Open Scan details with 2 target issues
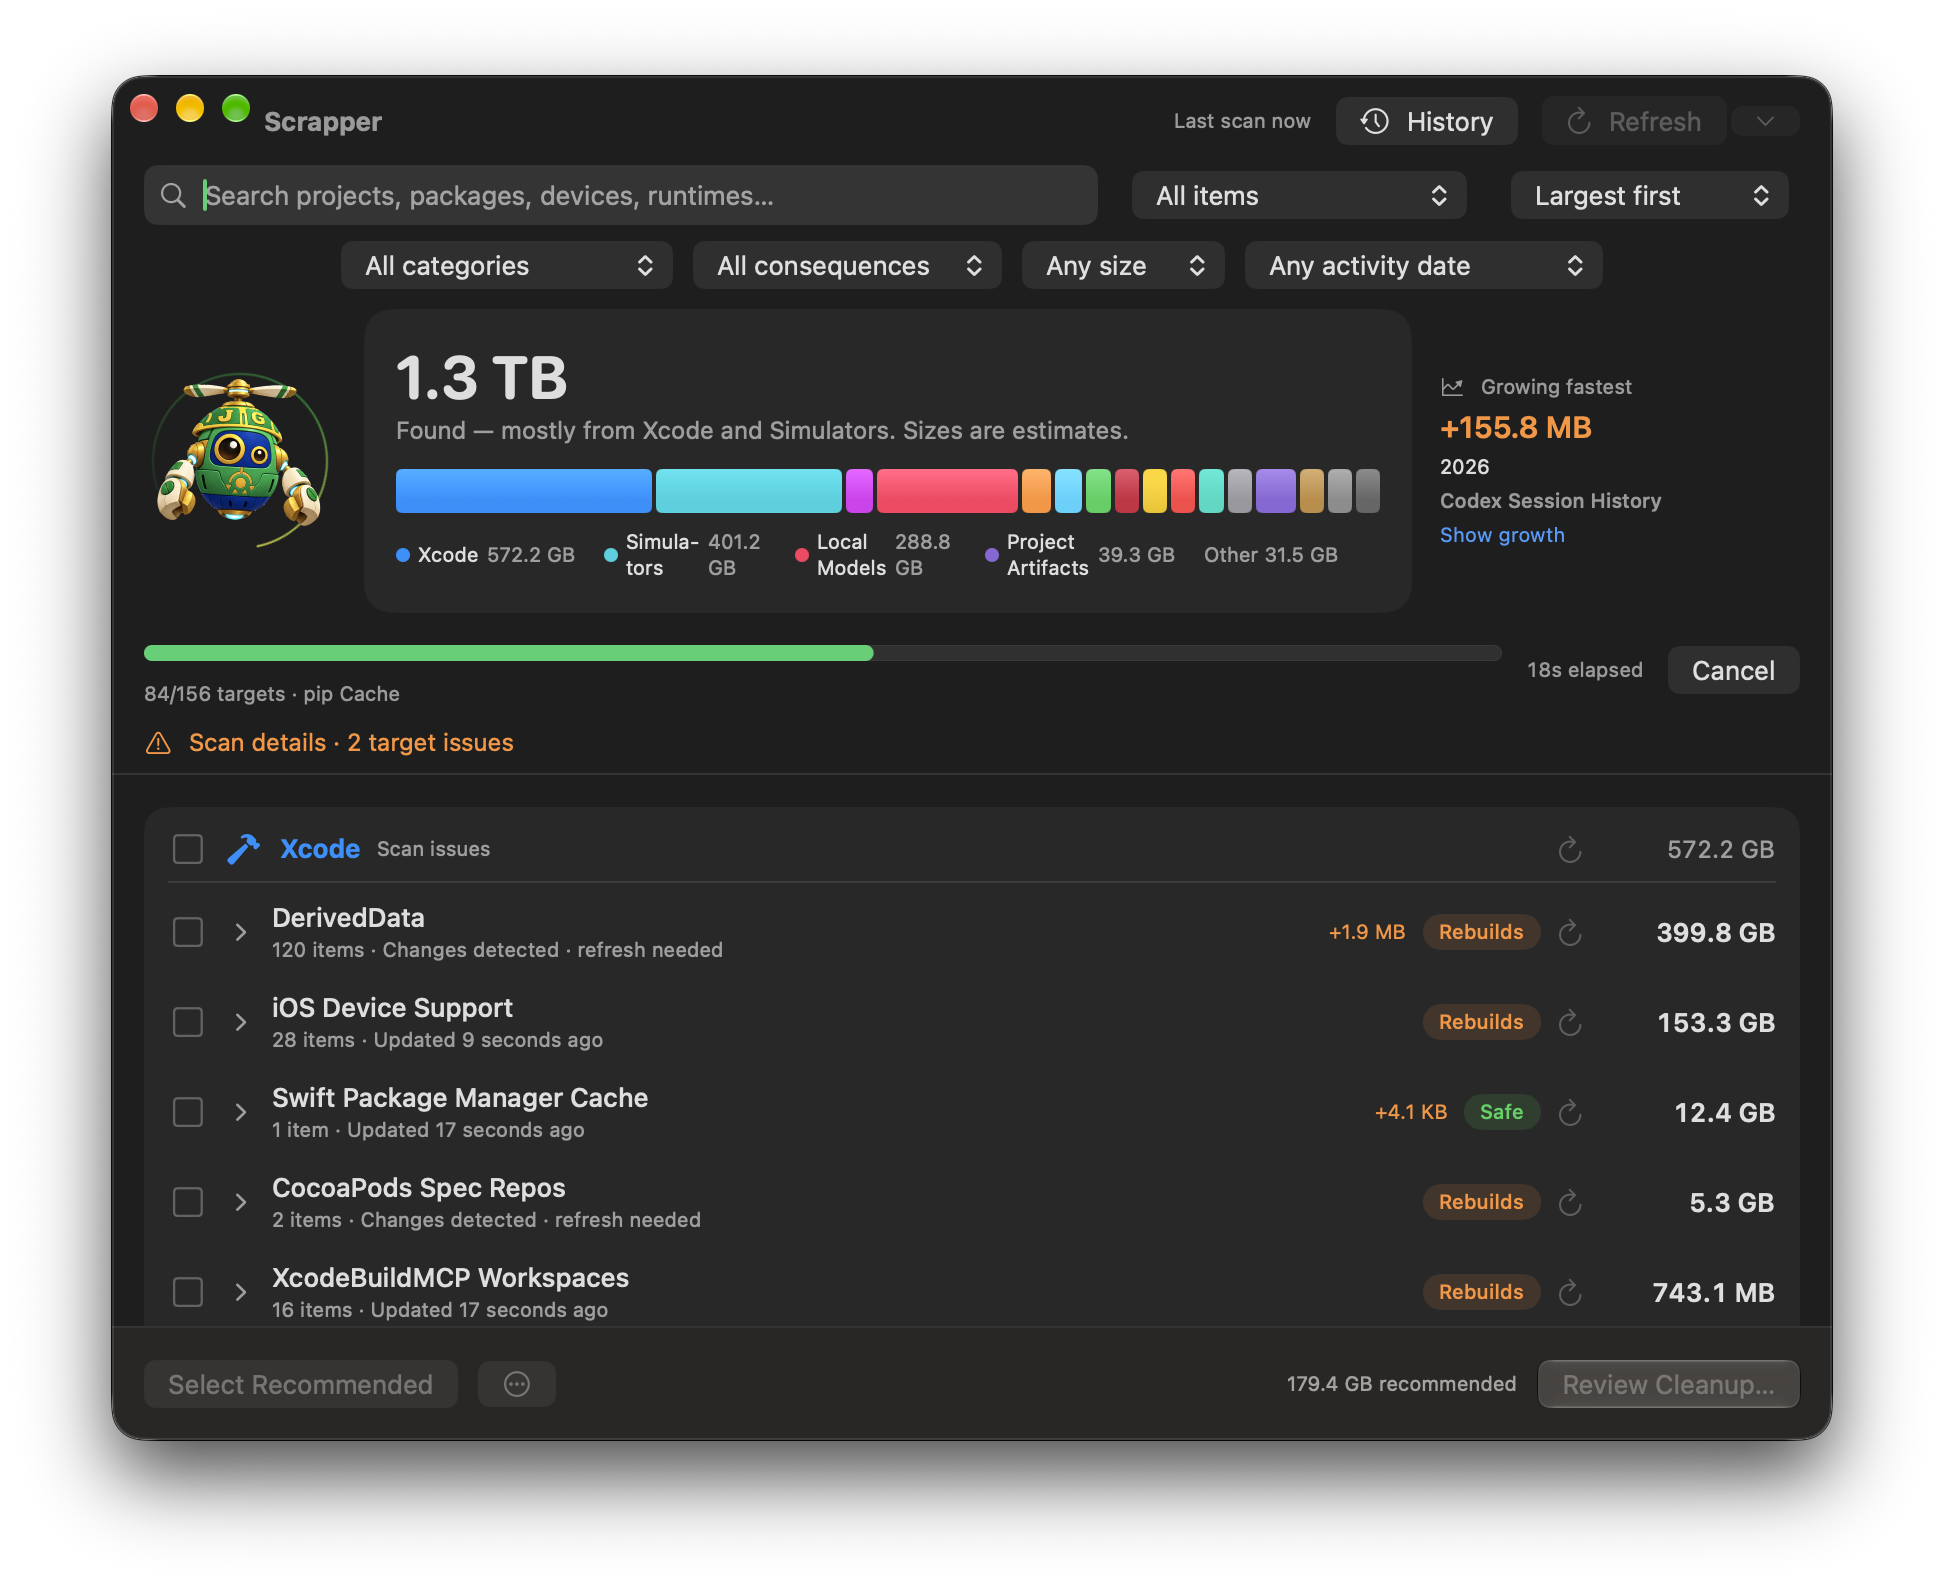 tap(351, 743)
